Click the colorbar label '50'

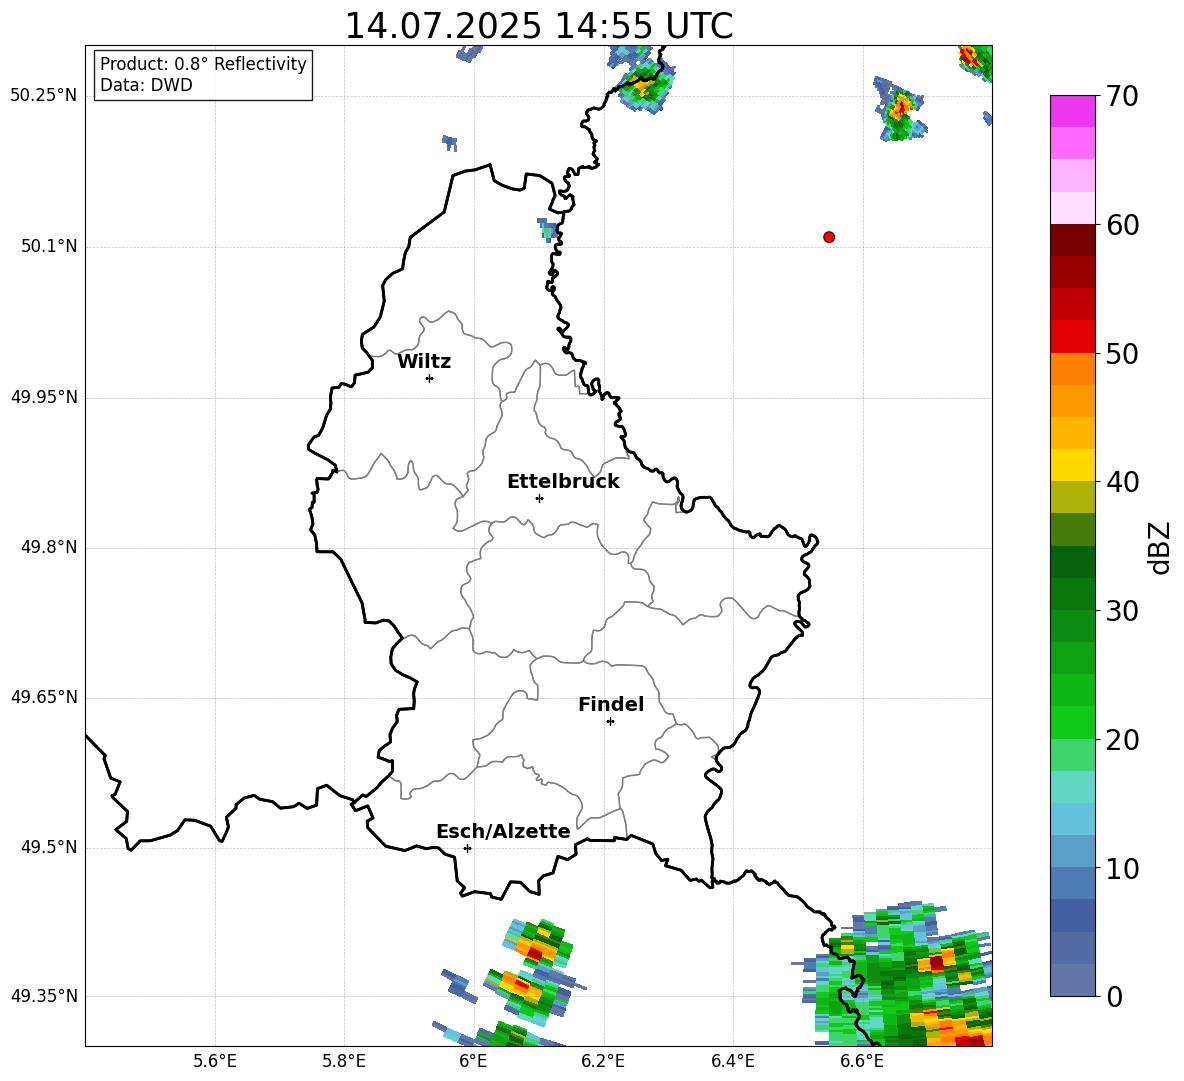pyautogui.click(x=1122, y=353)
